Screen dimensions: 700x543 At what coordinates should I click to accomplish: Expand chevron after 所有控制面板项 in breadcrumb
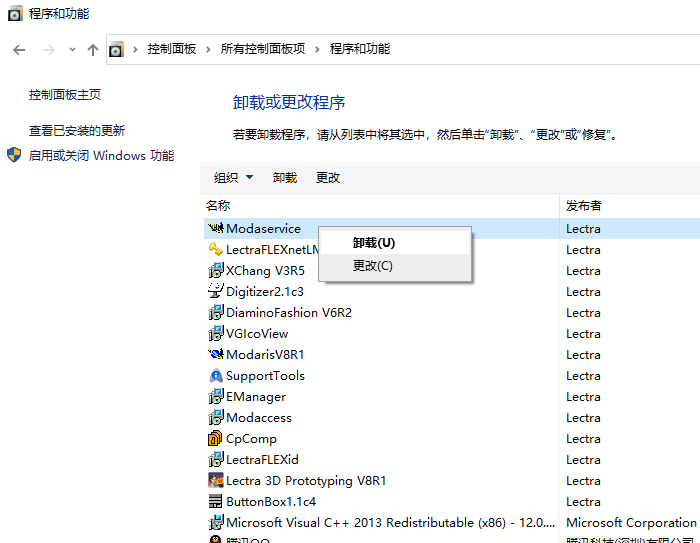click(317, 49)
